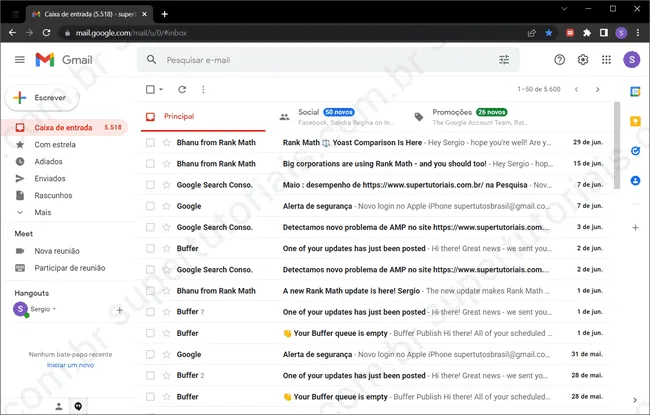650x415 pixels.
Task: Go to older emails page arrow
Action: tap(597, 89)
